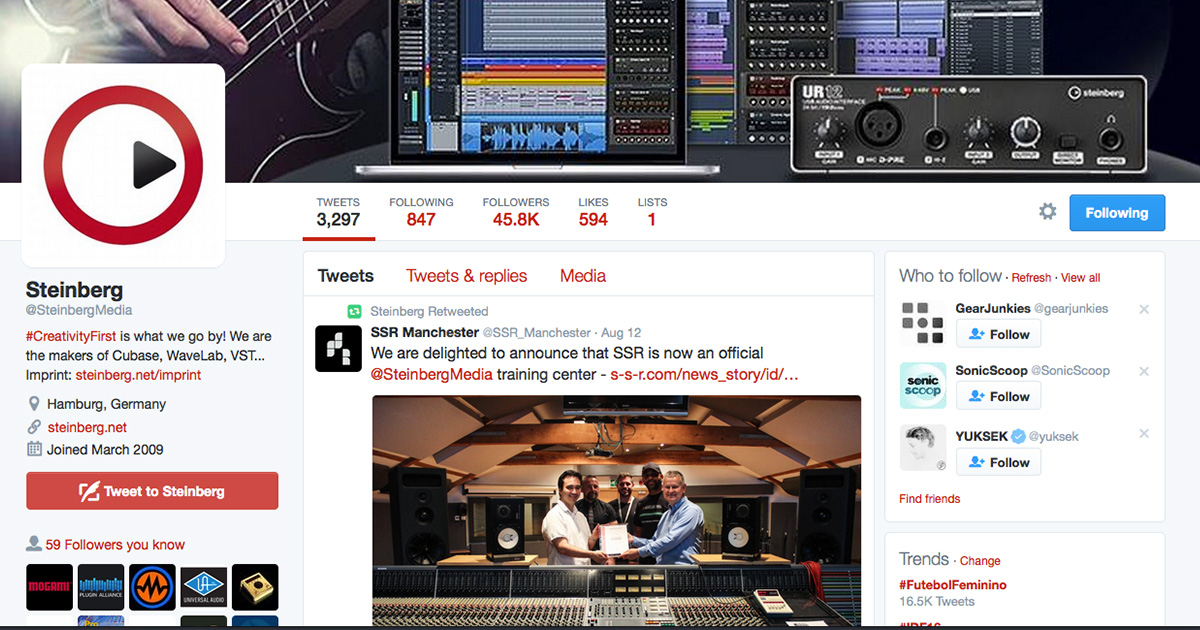Refresh the Who to follow suggestions
Viewport: 1200px width, 630px height.
point(1031,278)
